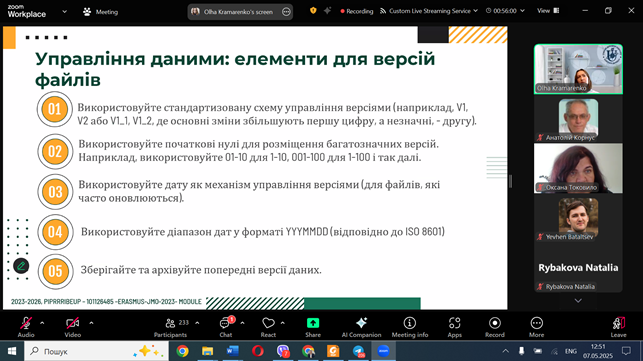The image size is (643, 361).
Task: Select Rybakova Natalia participant tile
Action: pos(578,267)
